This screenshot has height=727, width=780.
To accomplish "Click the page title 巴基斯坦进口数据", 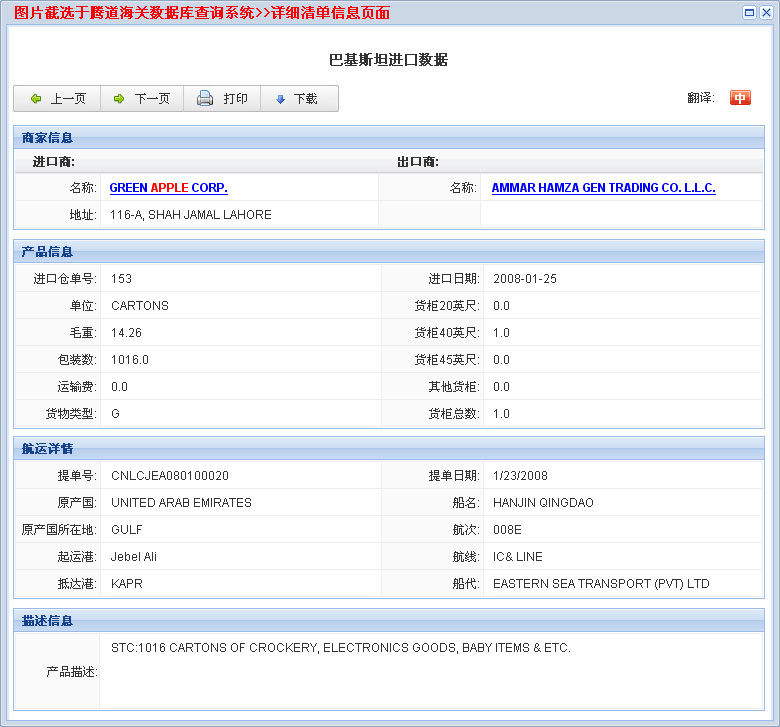I will point(388,60).
